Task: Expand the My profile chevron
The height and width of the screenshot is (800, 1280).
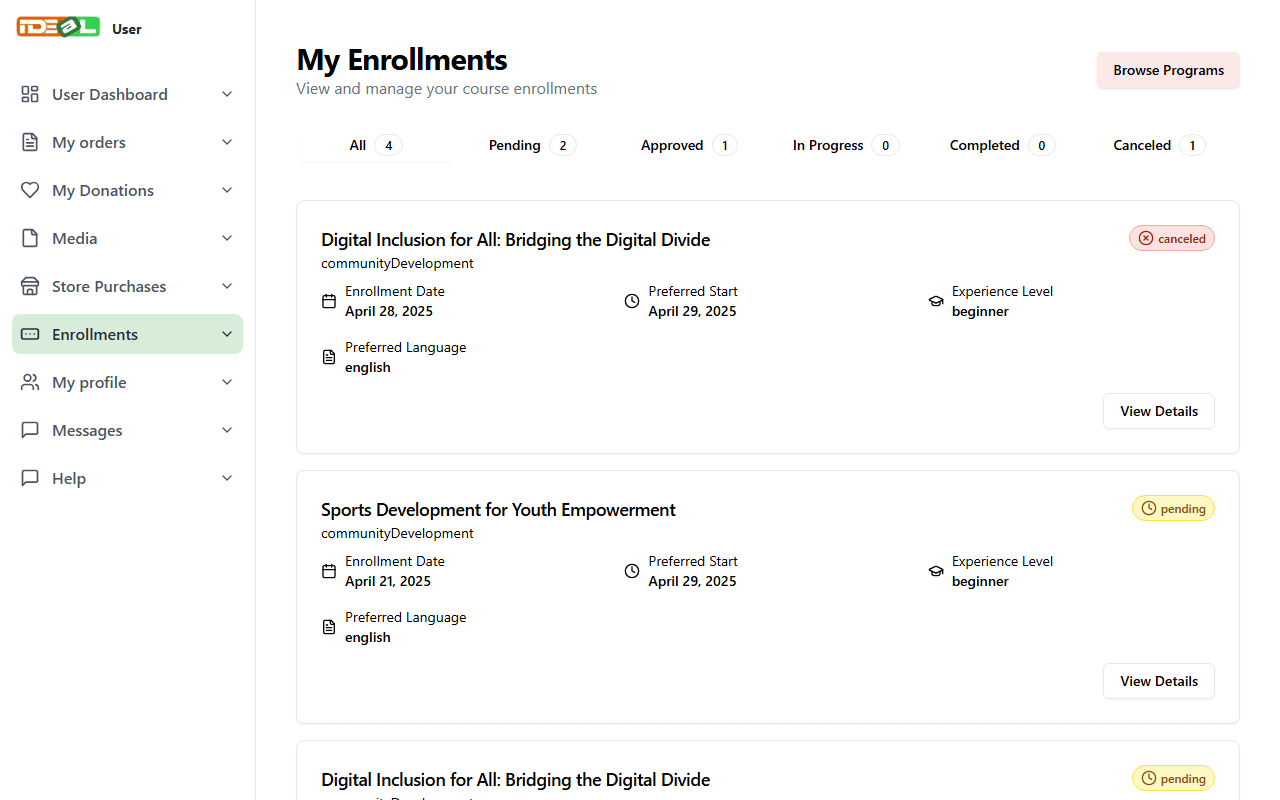Action: pyautogui.click(x=227, y=382)
